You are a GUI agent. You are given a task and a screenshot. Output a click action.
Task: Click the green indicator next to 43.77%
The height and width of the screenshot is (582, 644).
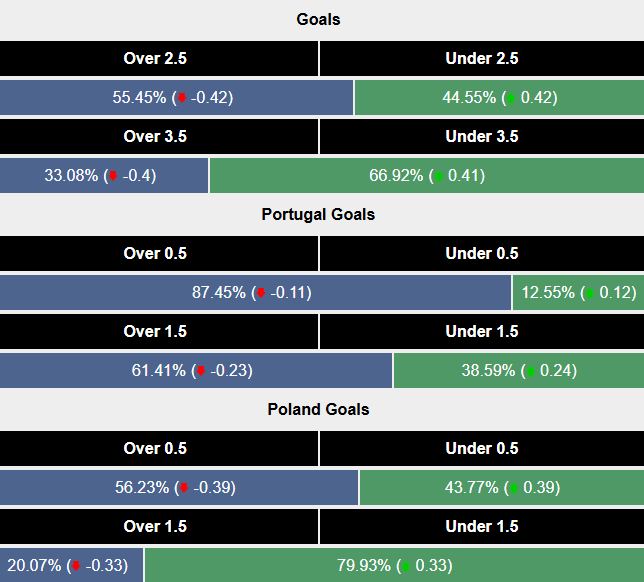point(512,489)
